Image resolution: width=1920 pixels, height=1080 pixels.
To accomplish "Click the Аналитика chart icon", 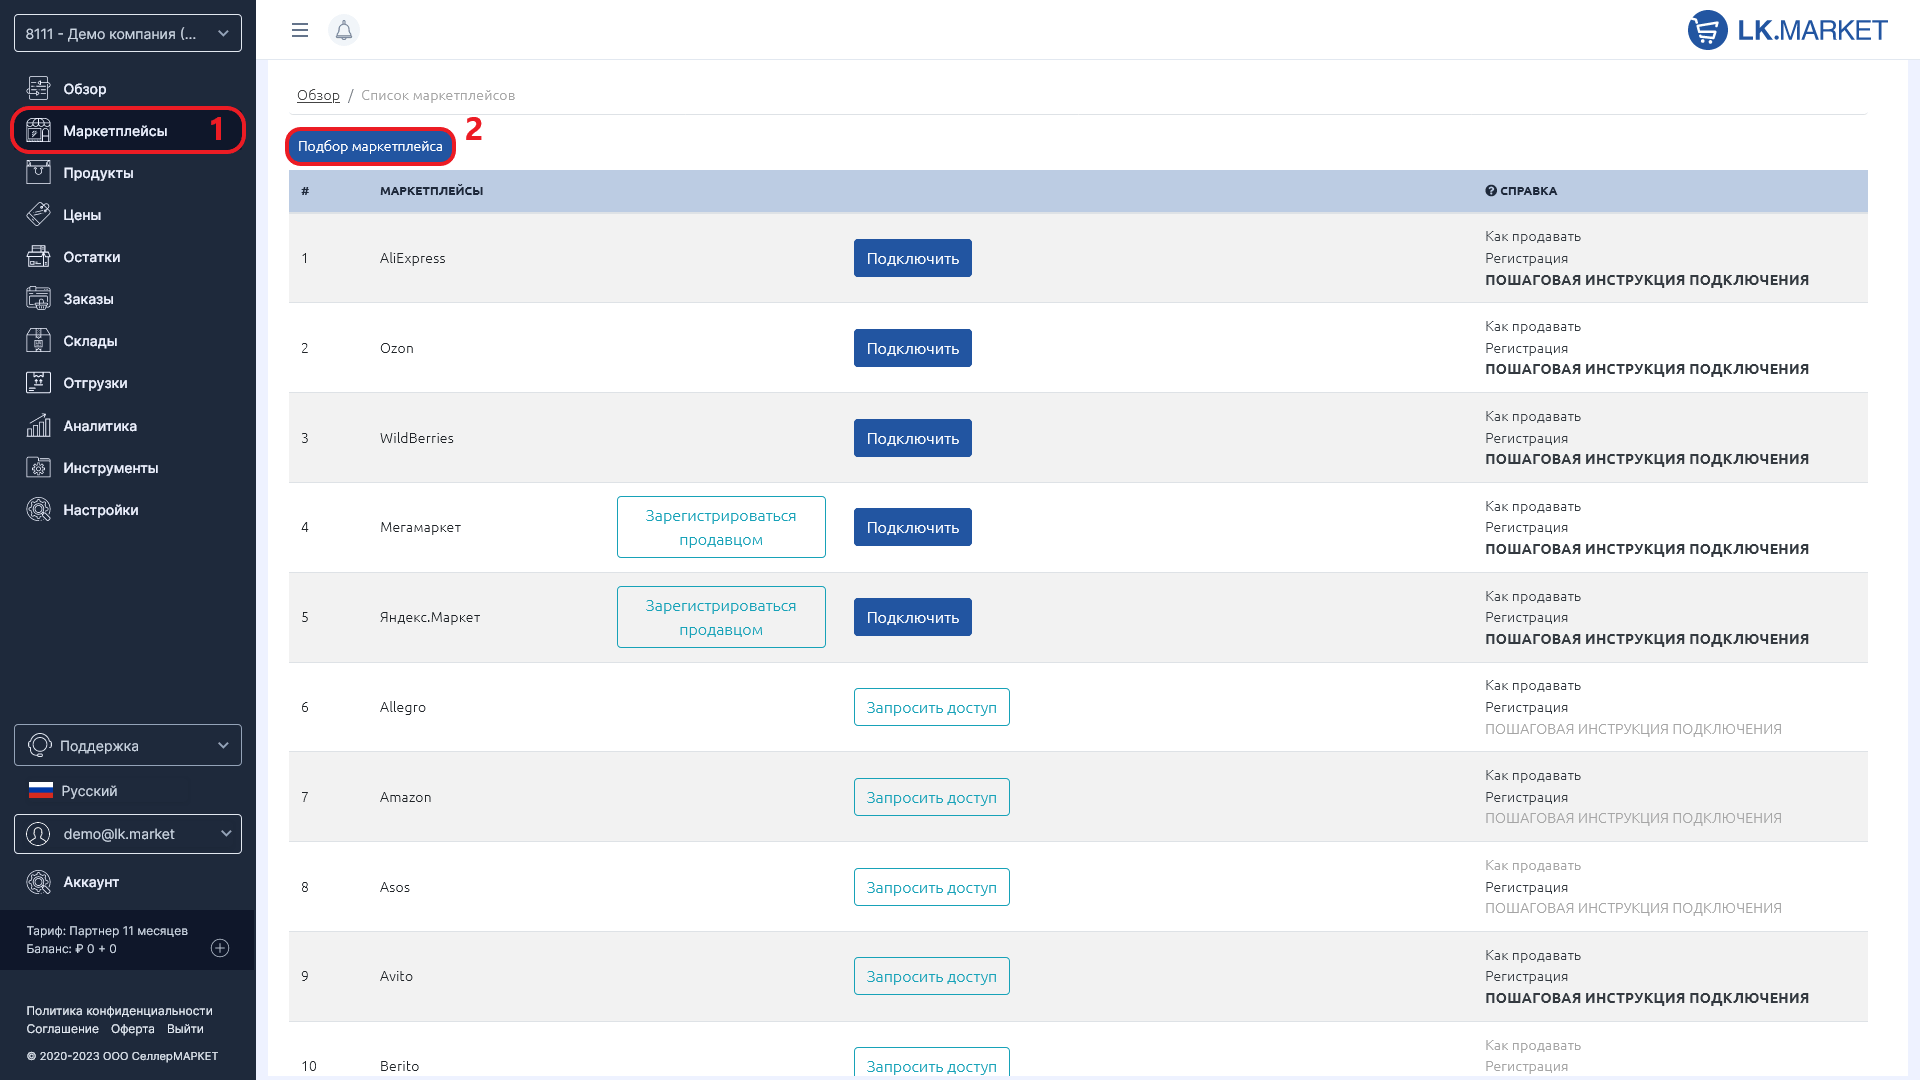I will click(38, 426).
